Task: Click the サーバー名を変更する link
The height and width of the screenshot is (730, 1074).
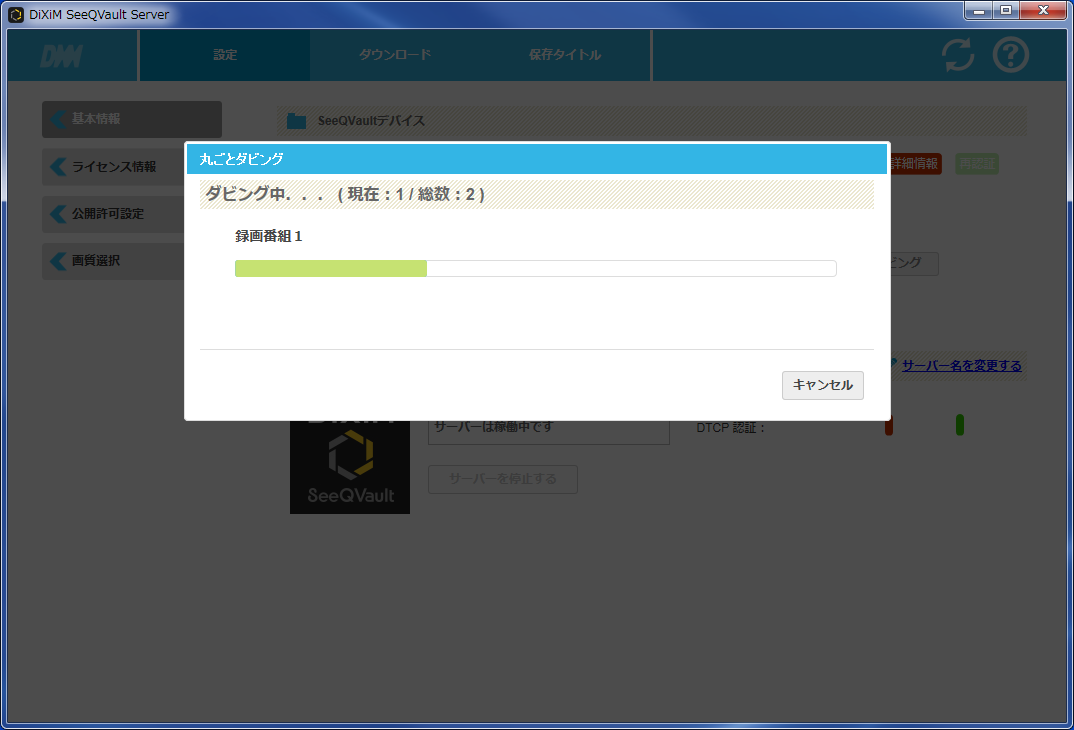Action: 962,366
